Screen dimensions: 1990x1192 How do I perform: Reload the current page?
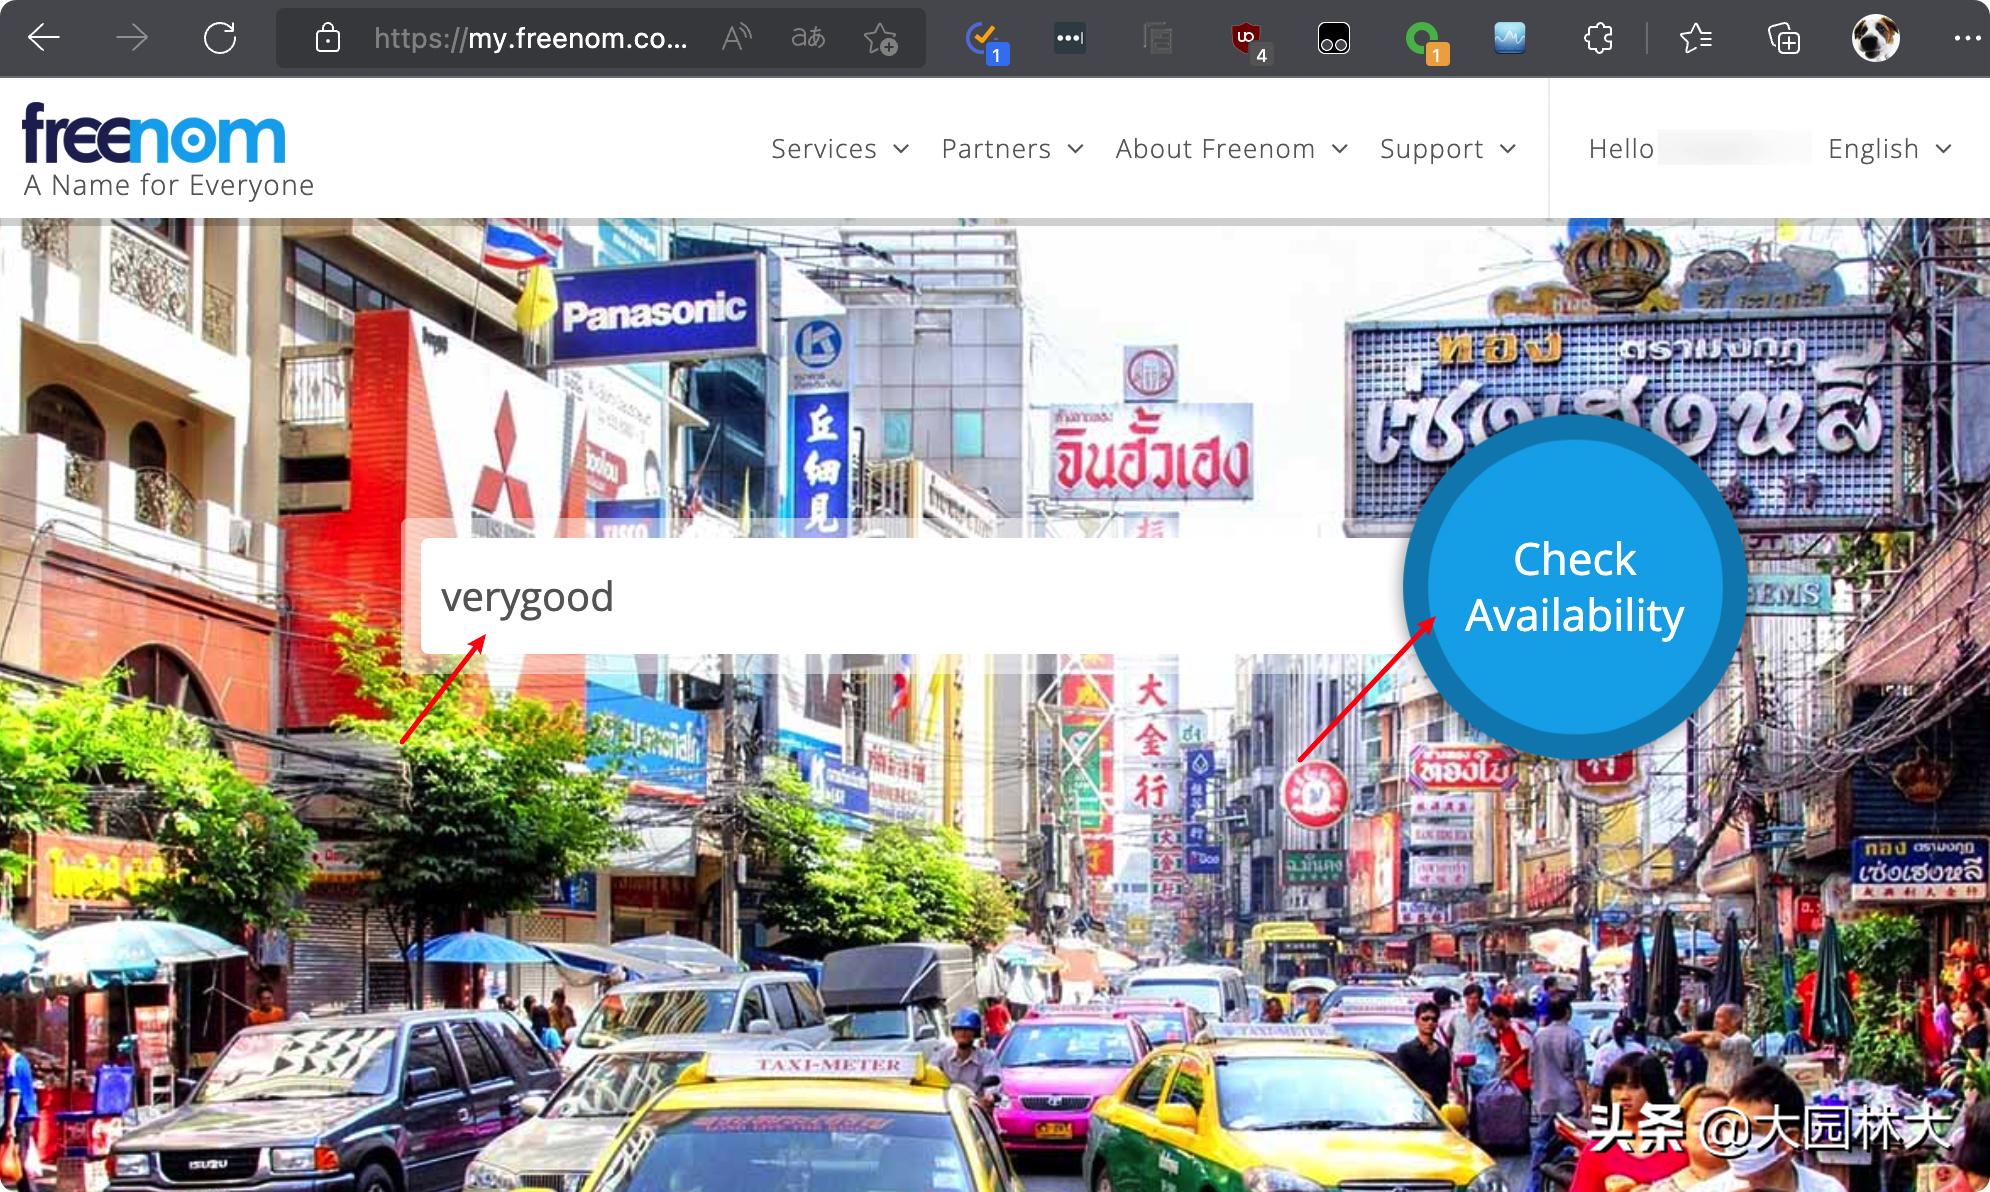pos(219,39)
